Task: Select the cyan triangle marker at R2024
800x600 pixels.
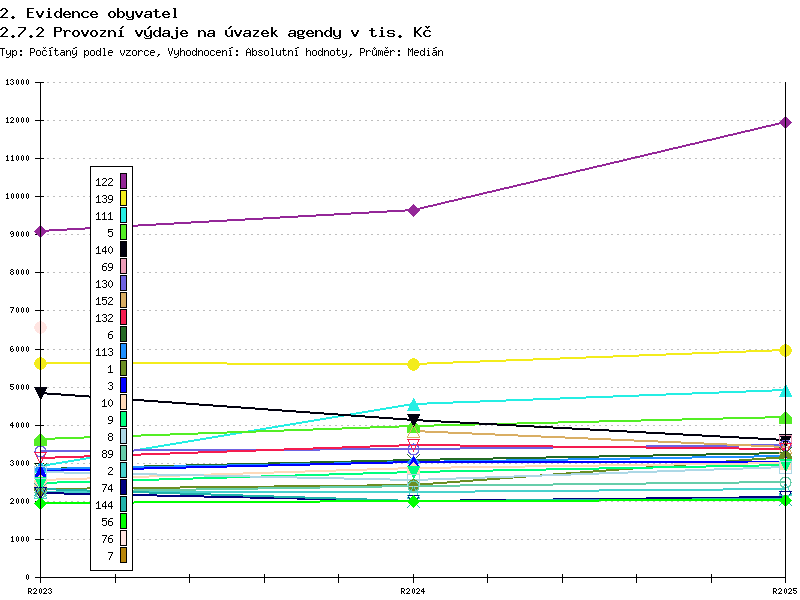Action: 413,404
